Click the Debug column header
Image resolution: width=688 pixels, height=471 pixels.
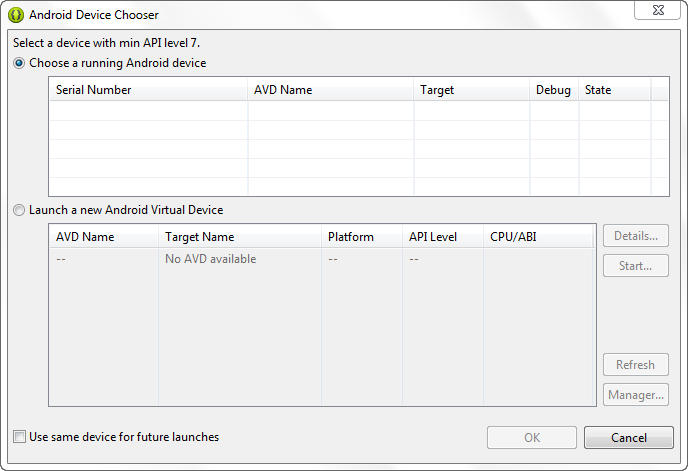point(554,90)
